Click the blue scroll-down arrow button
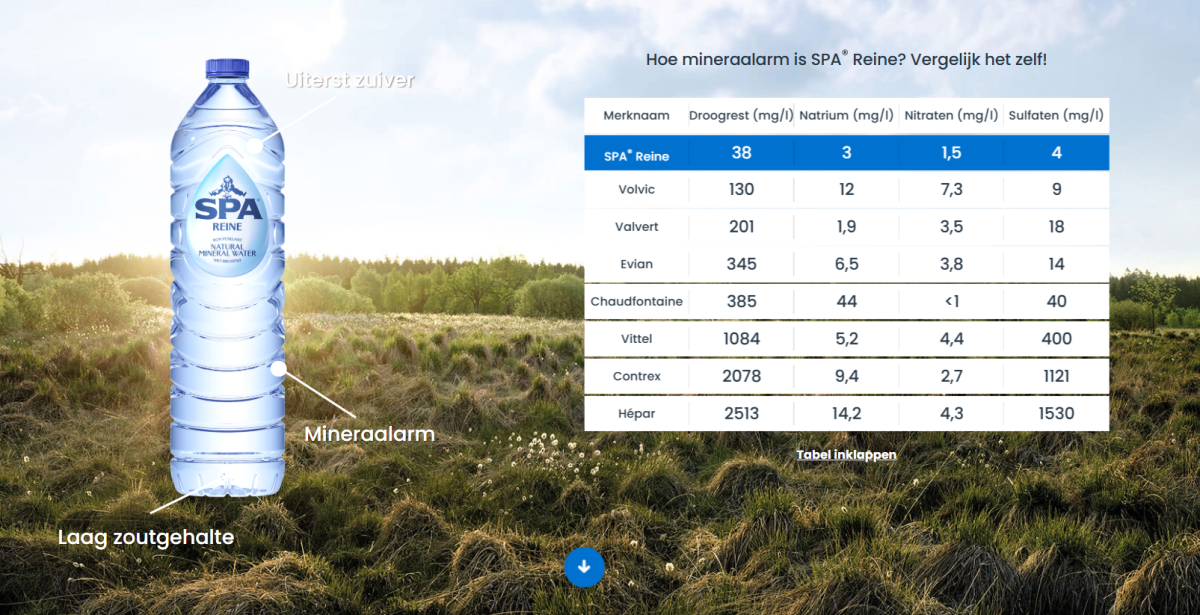The height and width of the screenshot is (615, 1200). 584,567
